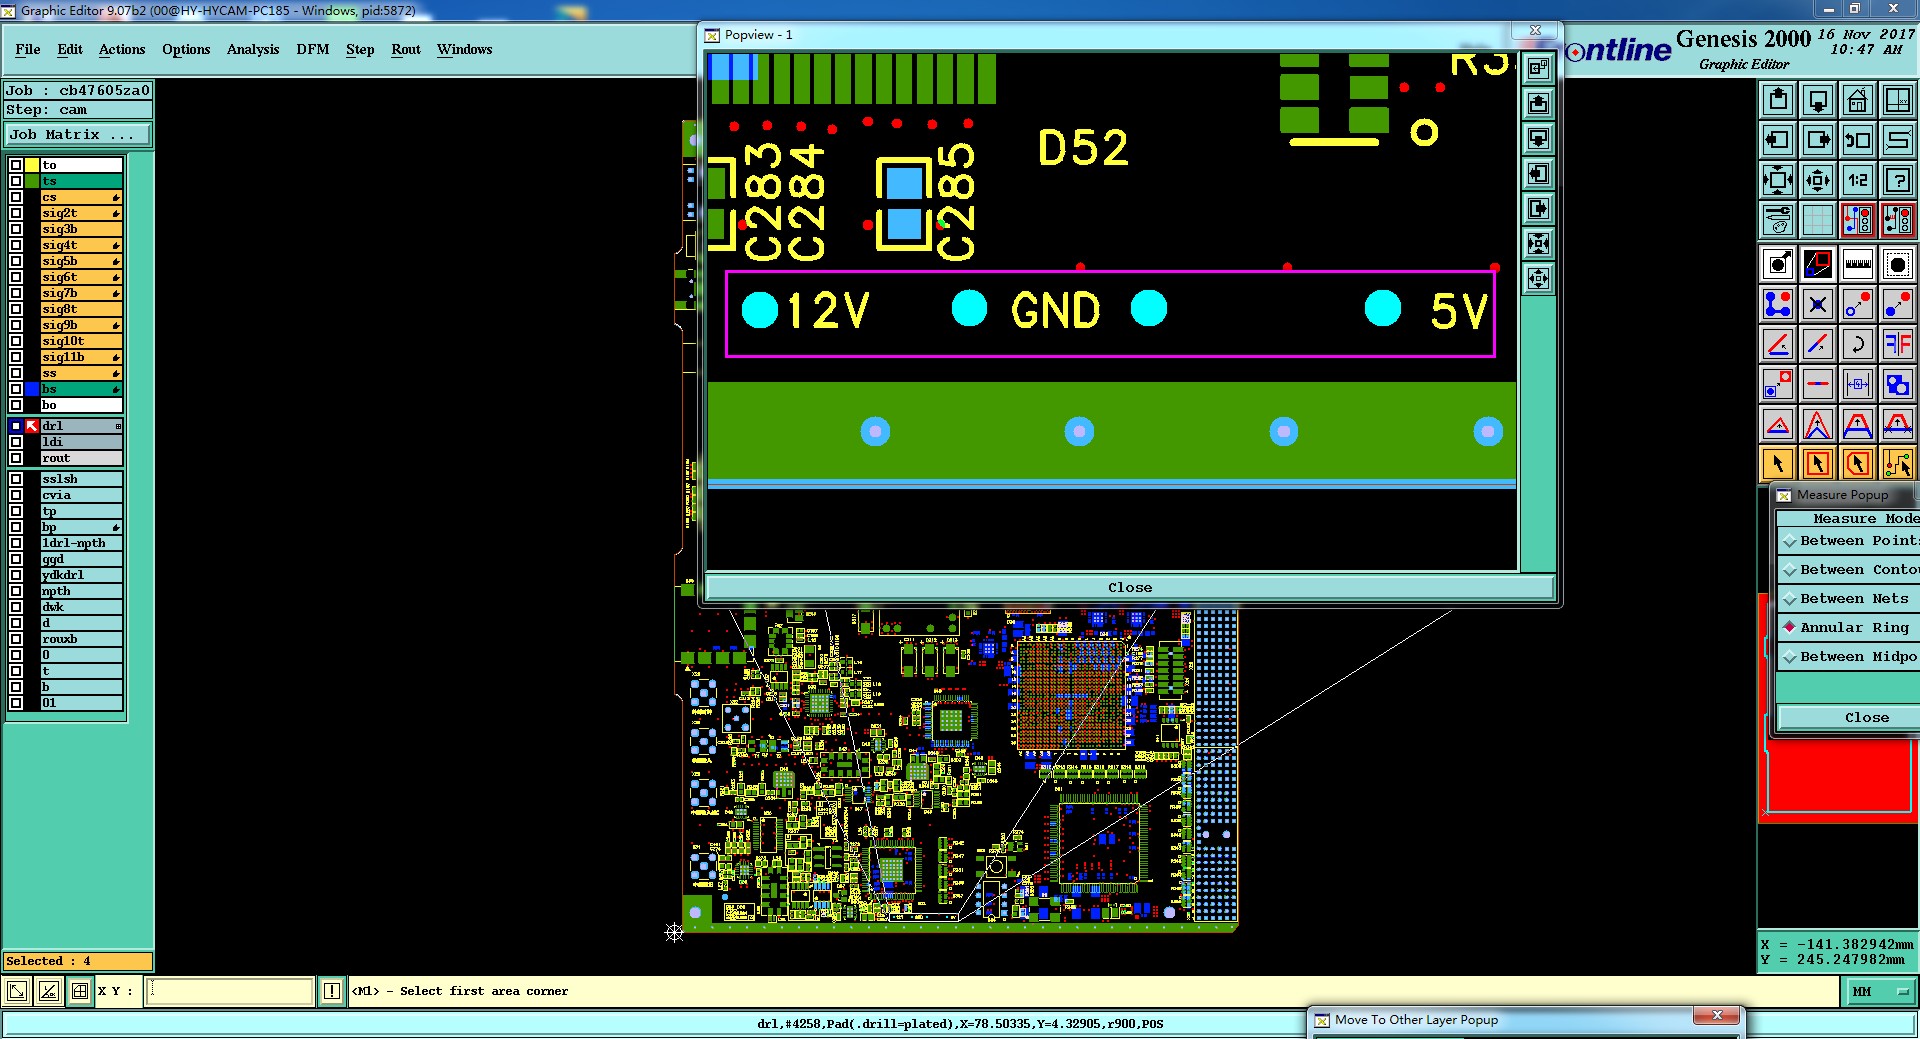
Task: Open the DFM menu
Action: (312, 49)
